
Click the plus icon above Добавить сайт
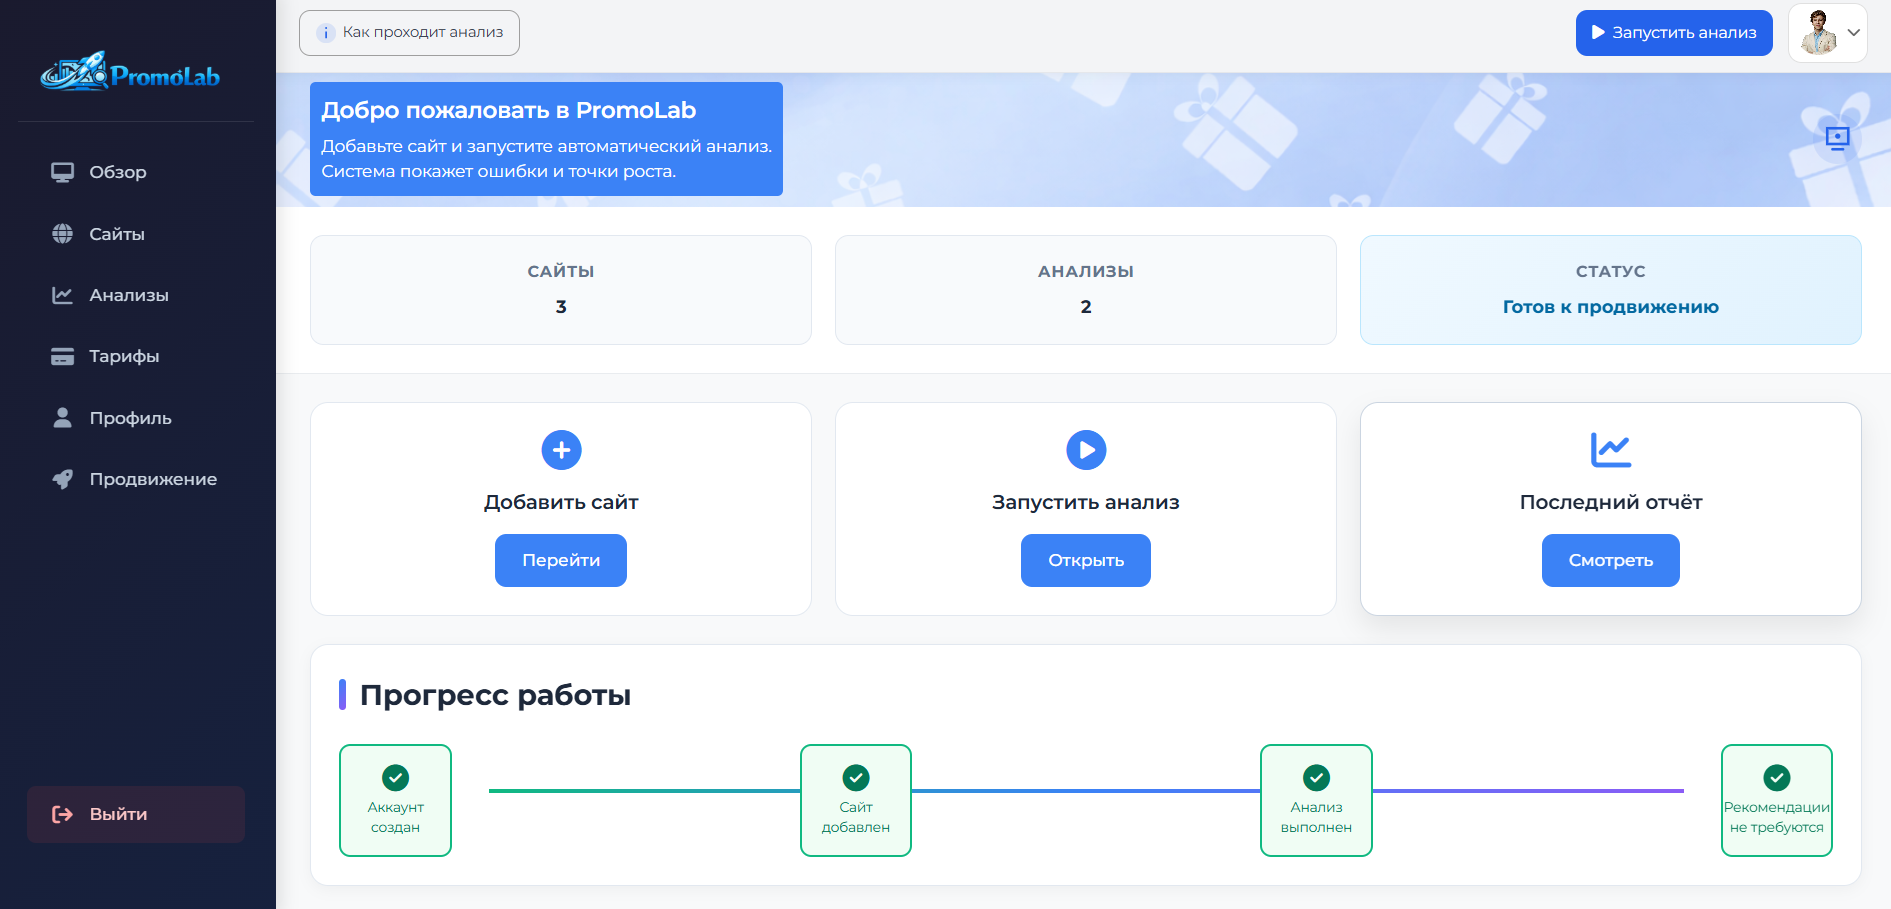coord(561,450)
